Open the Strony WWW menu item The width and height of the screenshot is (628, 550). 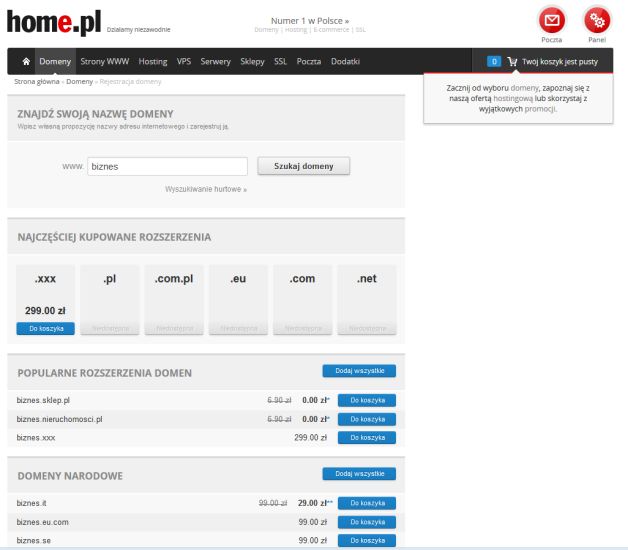[x=105, y=61]
